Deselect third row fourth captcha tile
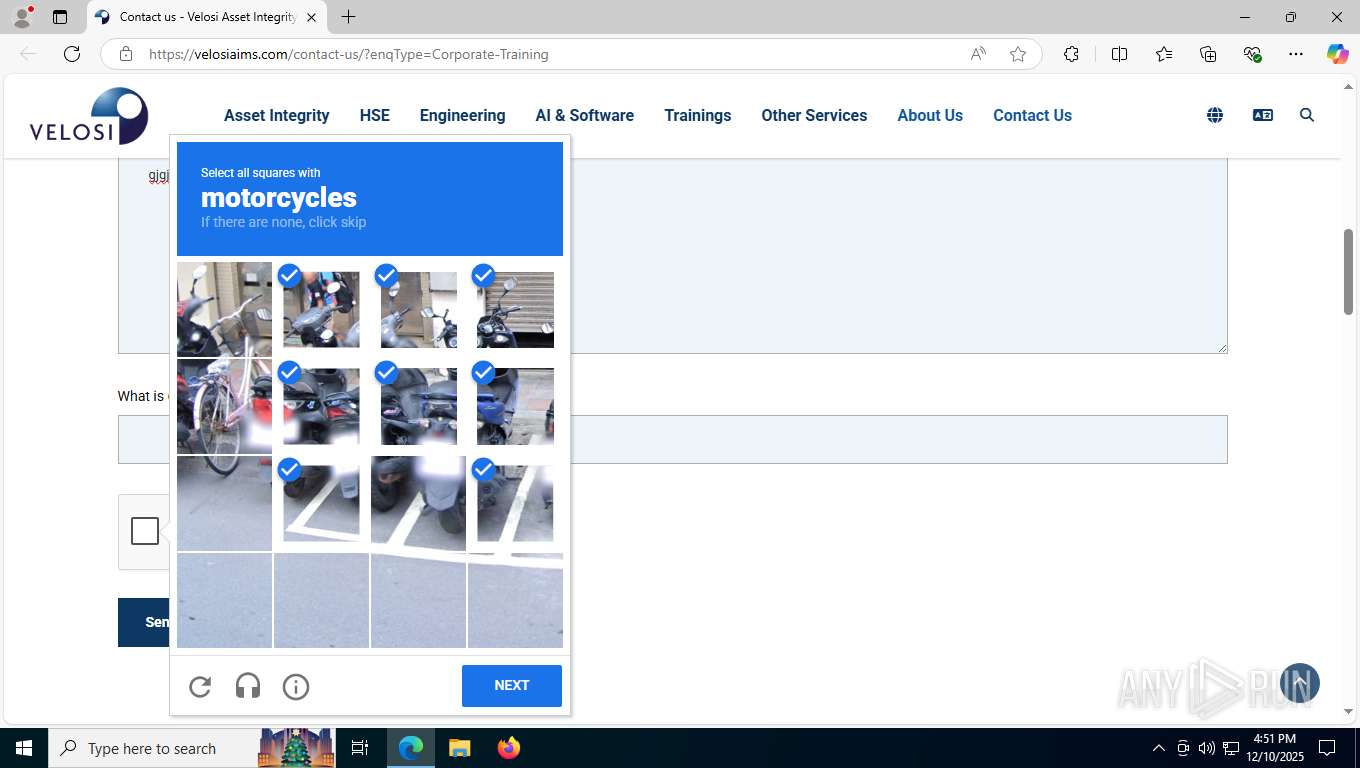 pyautogui.click(x=515, y=504)
